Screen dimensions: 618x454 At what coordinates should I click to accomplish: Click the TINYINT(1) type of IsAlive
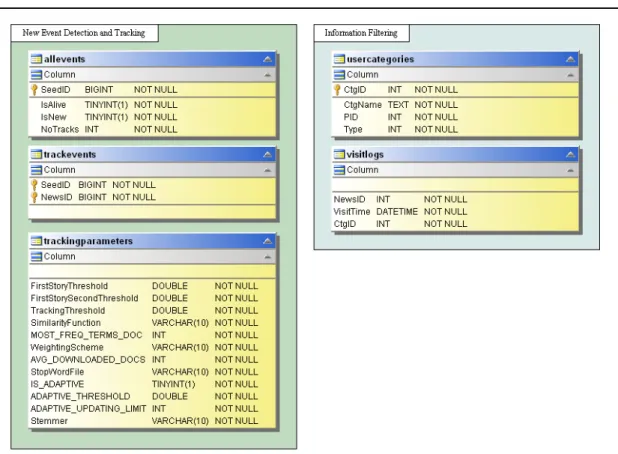pos(106,105)
